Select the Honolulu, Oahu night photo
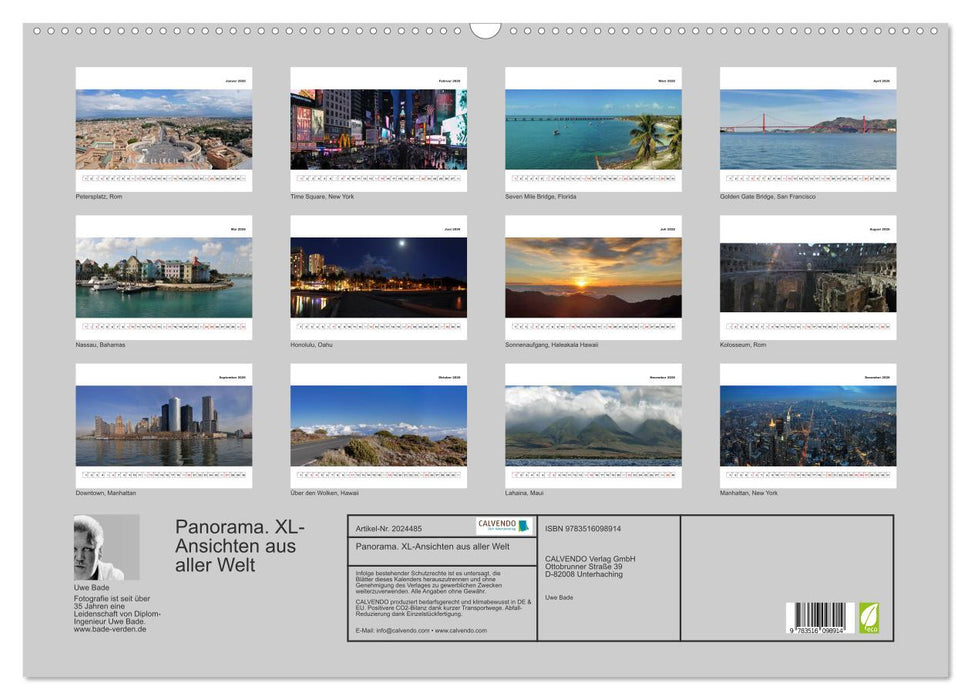Screen dimensions: 971x700 coord(378,277)
